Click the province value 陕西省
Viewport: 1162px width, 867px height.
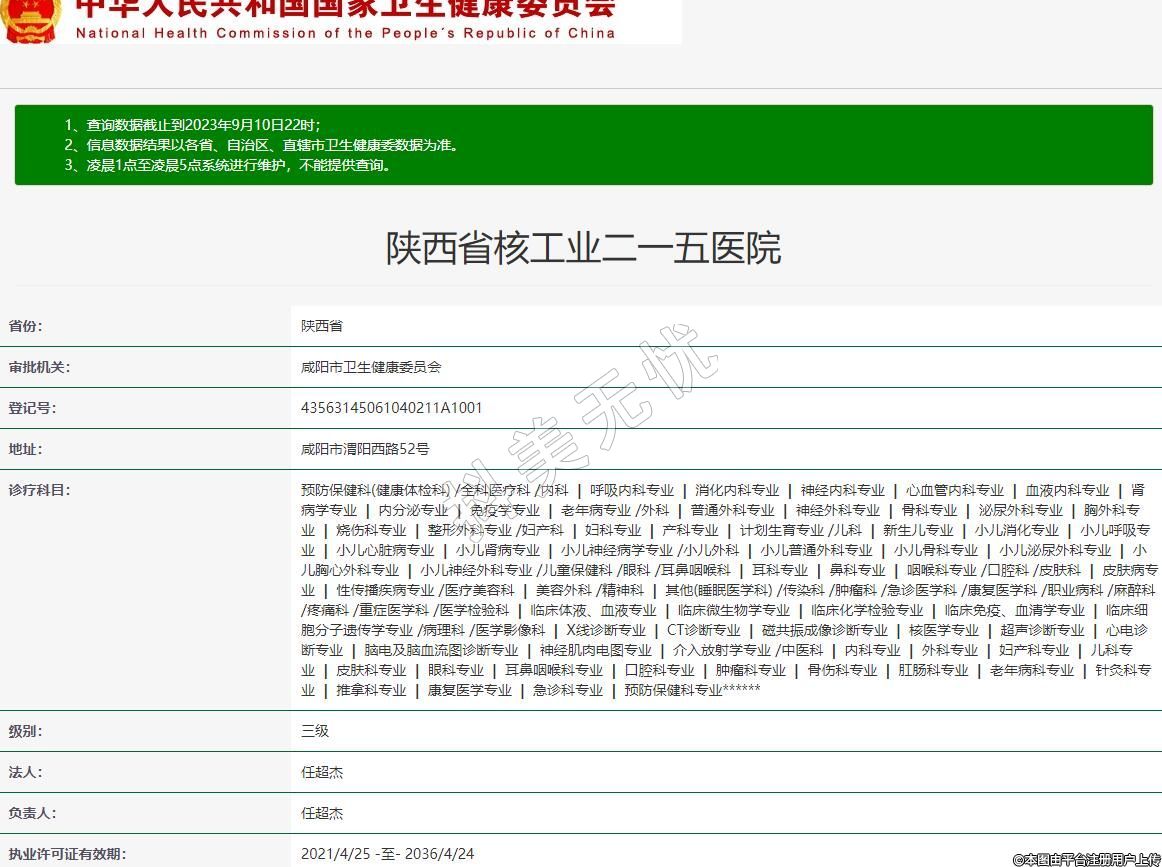pyautogui.click(x=322, y=326)
